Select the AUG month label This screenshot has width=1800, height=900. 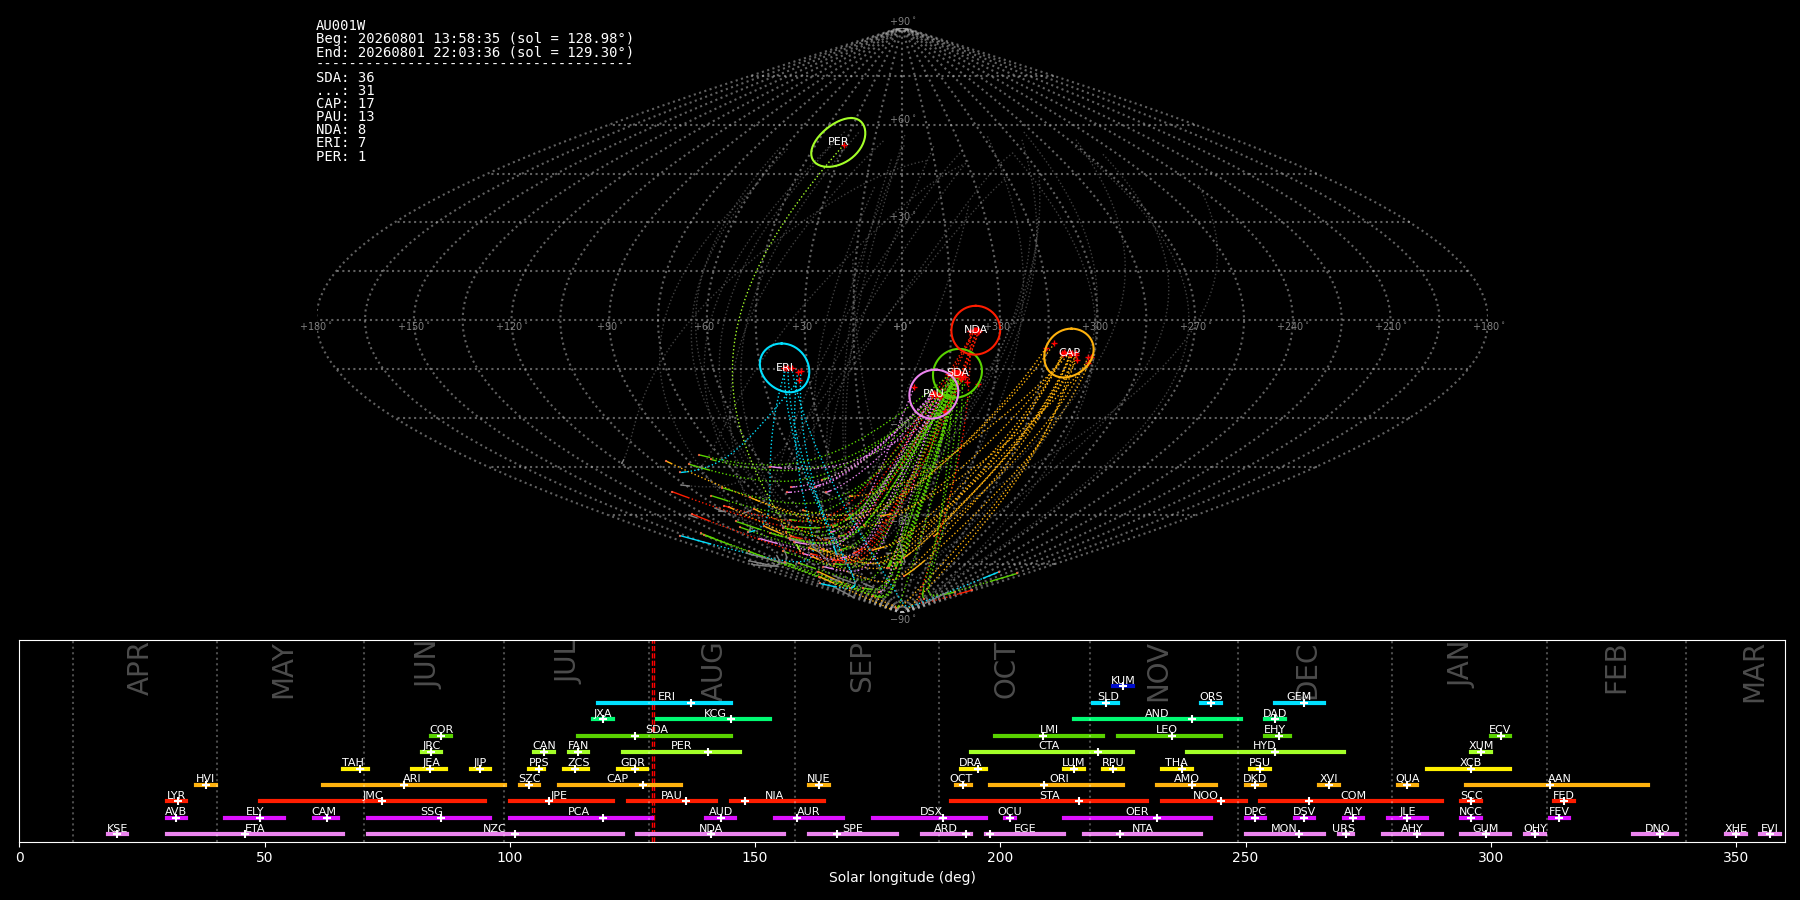pos(712,671)
